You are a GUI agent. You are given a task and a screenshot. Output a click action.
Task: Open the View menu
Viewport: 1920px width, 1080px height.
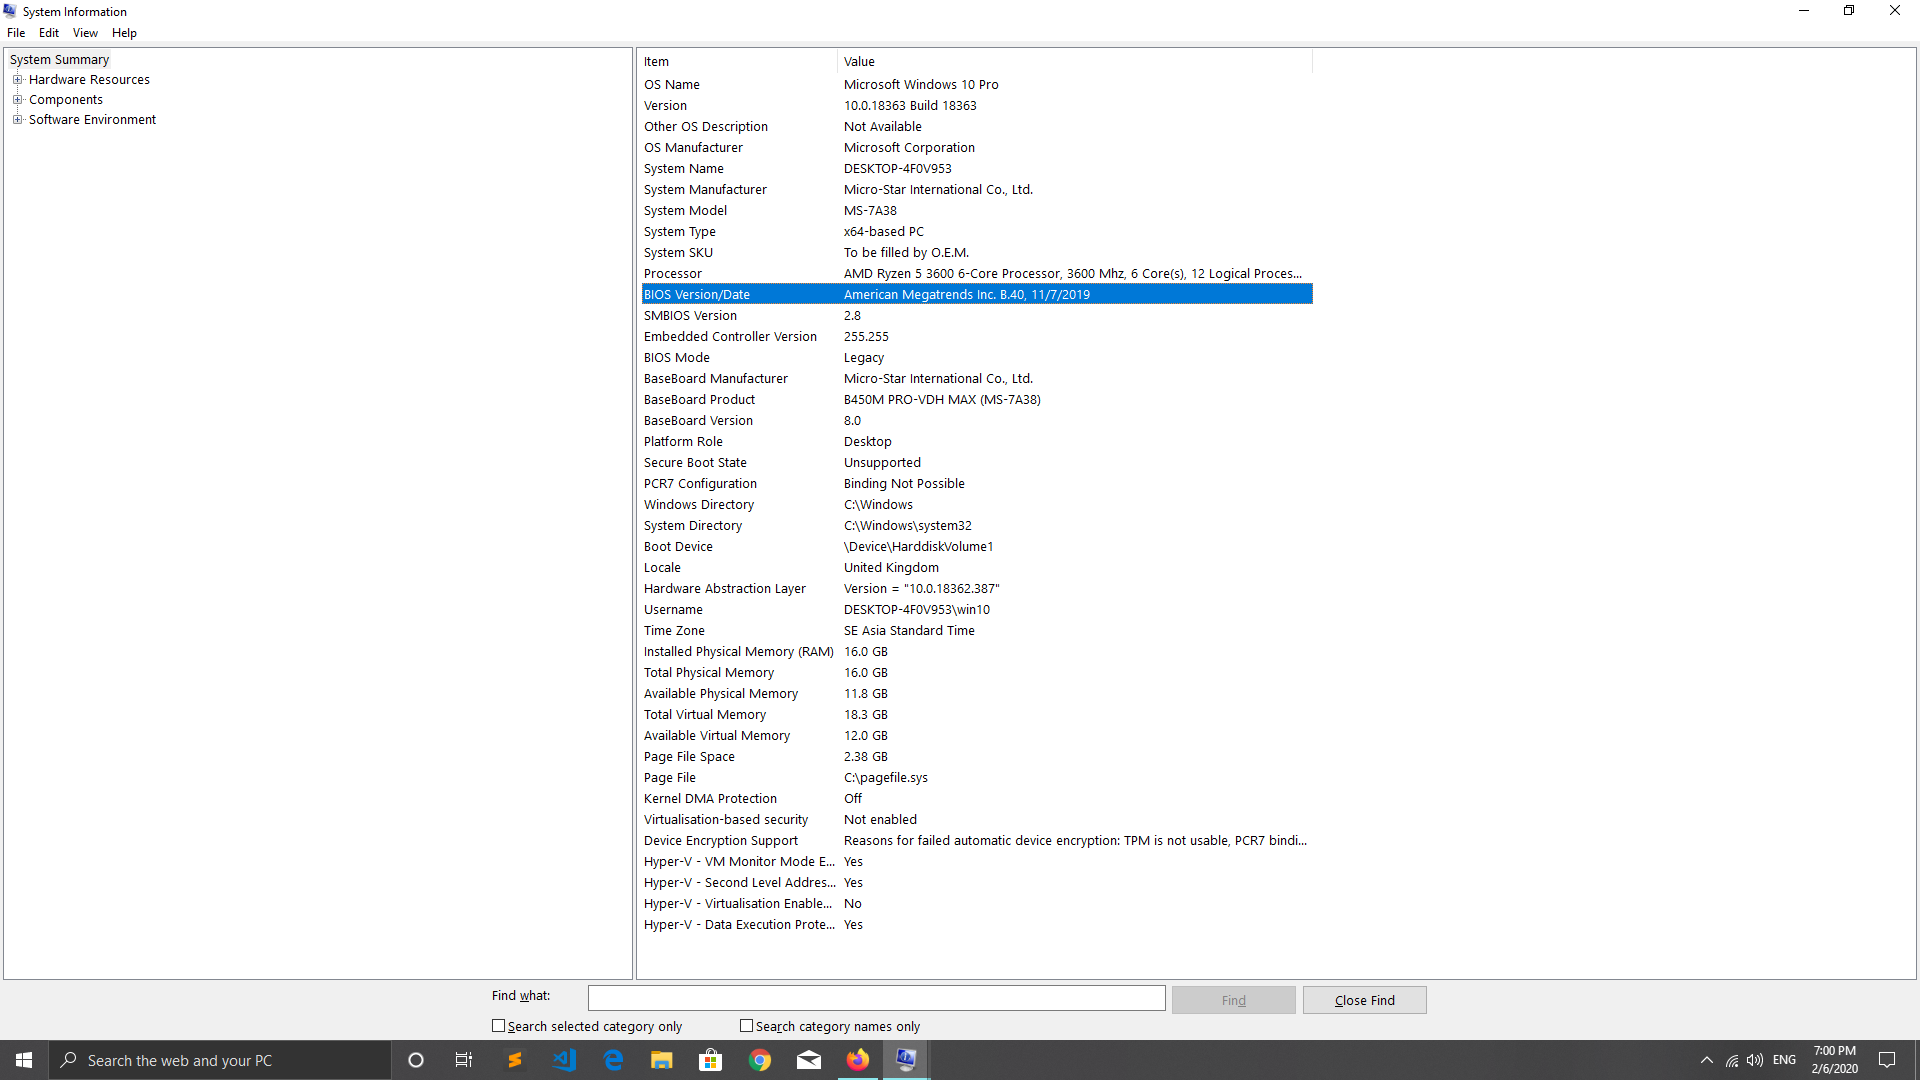pyautogui.click(x=85, y=33)
